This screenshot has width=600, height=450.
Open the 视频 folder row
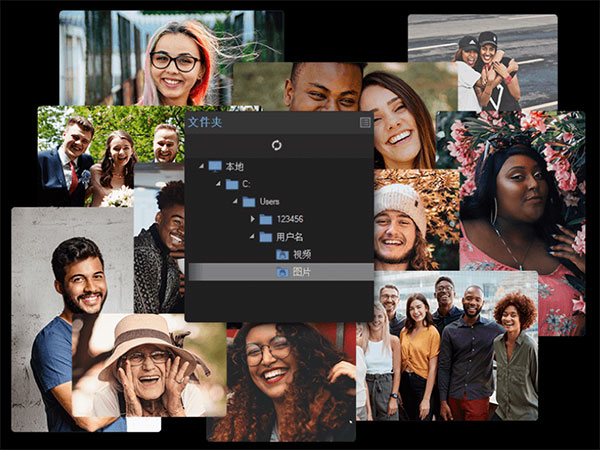[281, 254]
